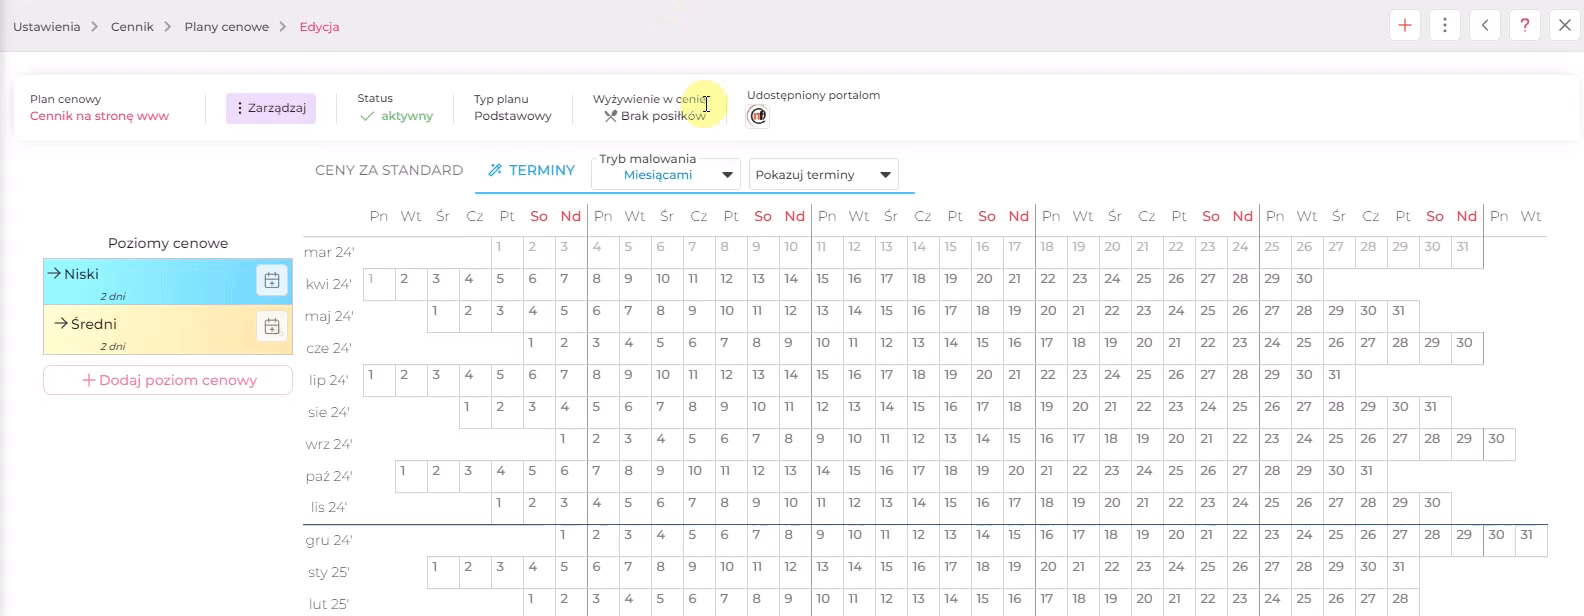Click Edycja breadcrumb item
Image resolution: width=1584 pixels, height=616 pixels.
pos(320,27)
